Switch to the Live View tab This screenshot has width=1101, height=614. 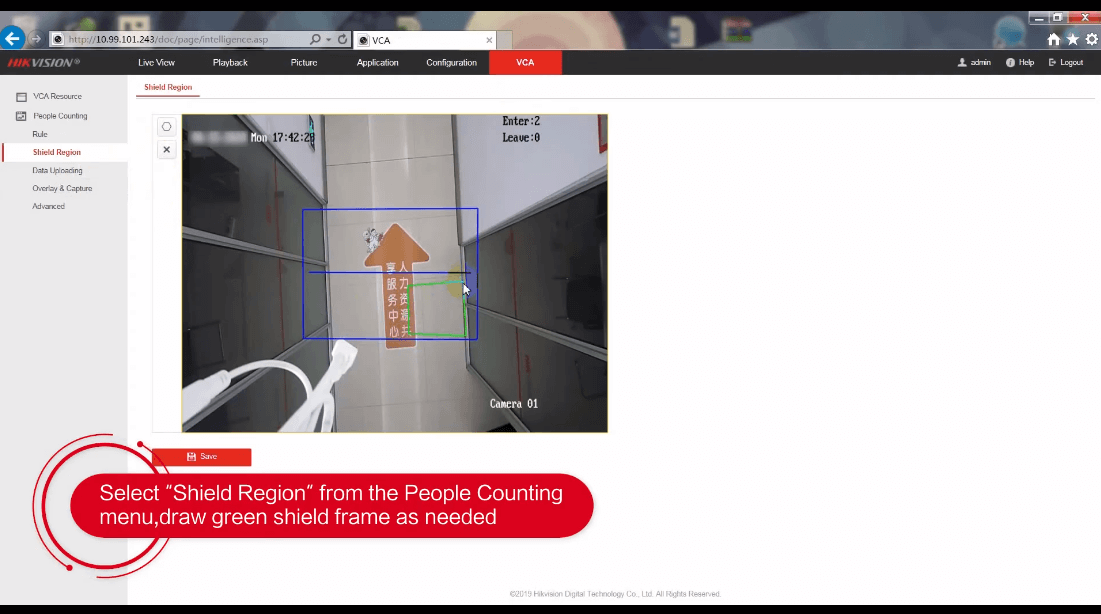click(x=156, y=63)
